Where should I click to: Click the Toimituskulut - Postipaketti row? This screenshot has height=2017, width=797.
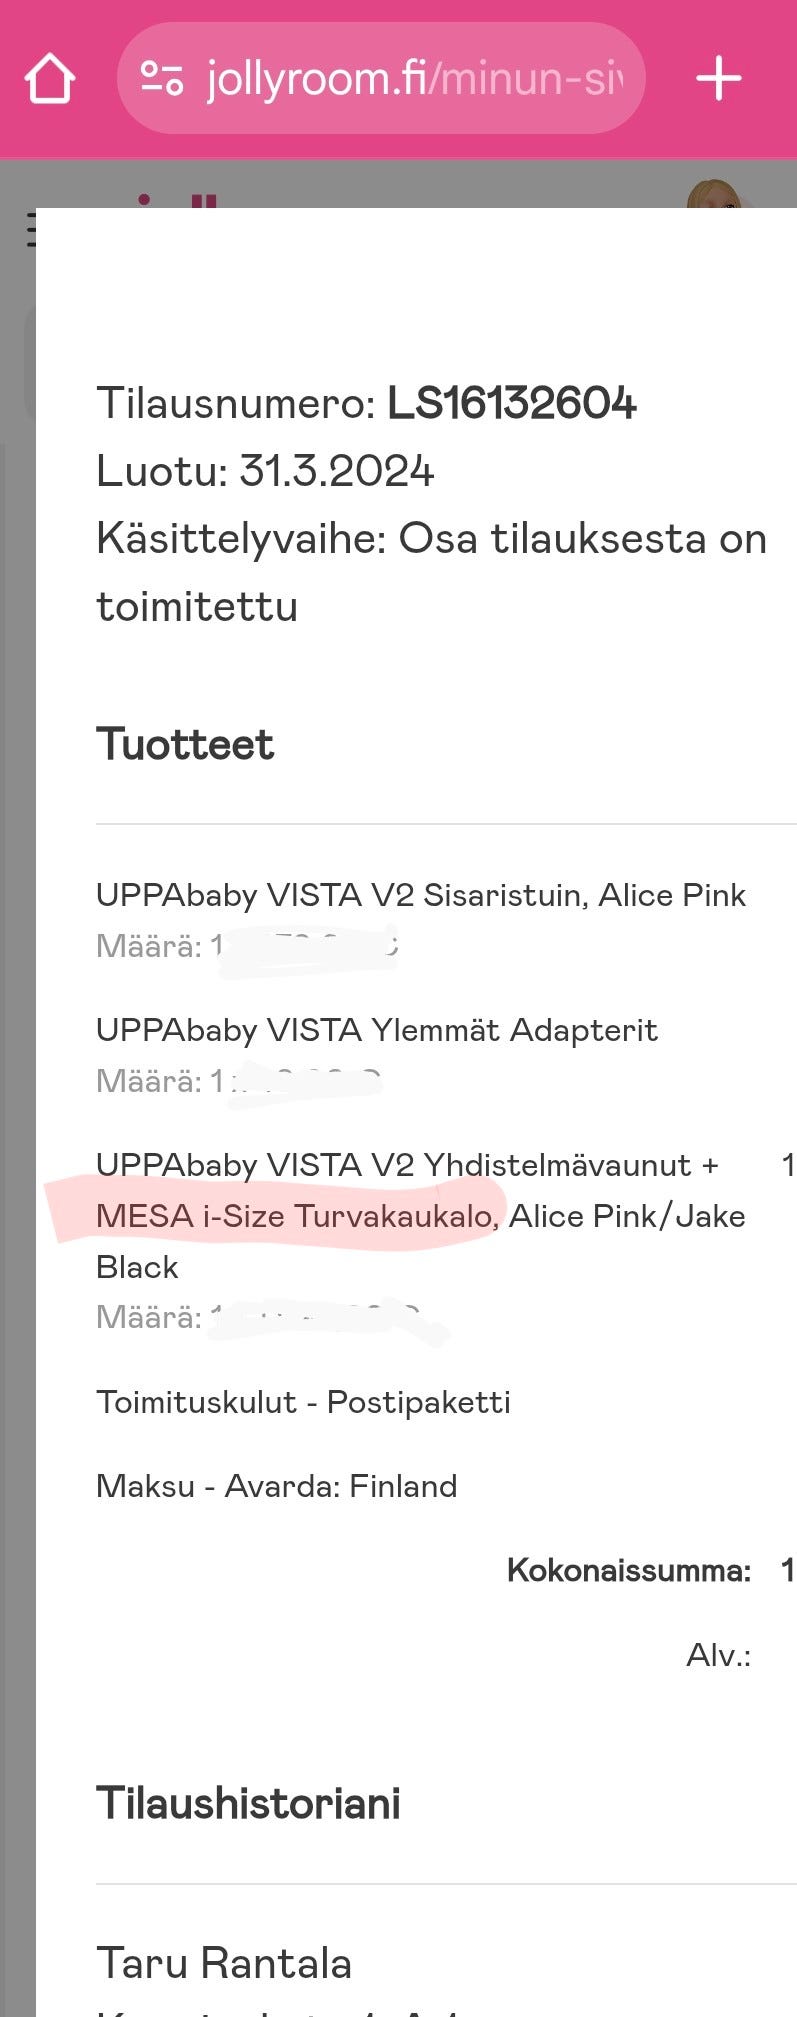(x=303, y=1402)
